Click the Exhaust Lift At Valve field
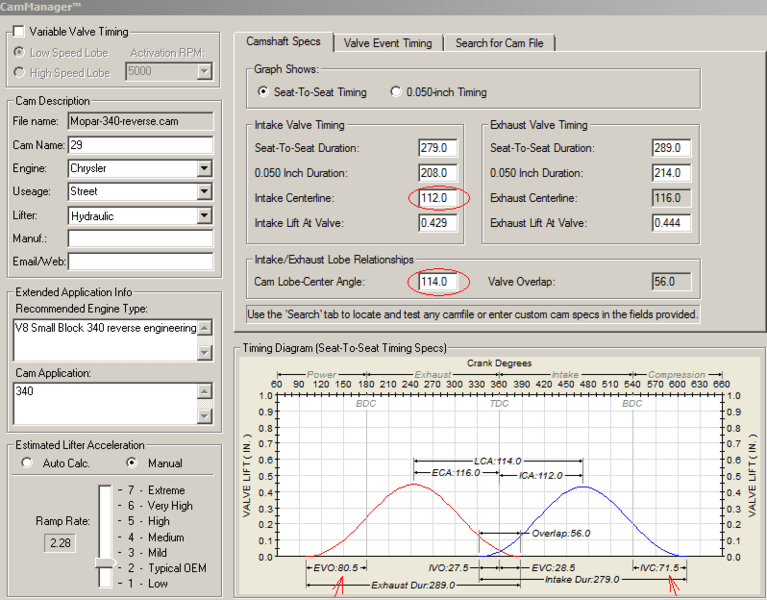Image resolution: width=767 pixels, height=600 pixels. [x=672, y=223]
